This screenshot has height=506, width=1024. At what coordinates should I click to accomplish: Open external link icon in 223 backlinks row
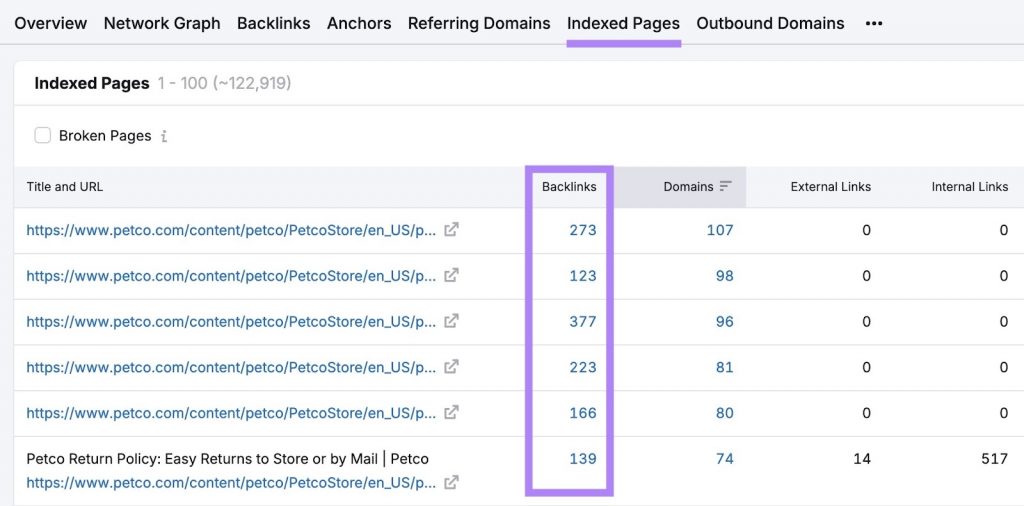click(451, 367)
